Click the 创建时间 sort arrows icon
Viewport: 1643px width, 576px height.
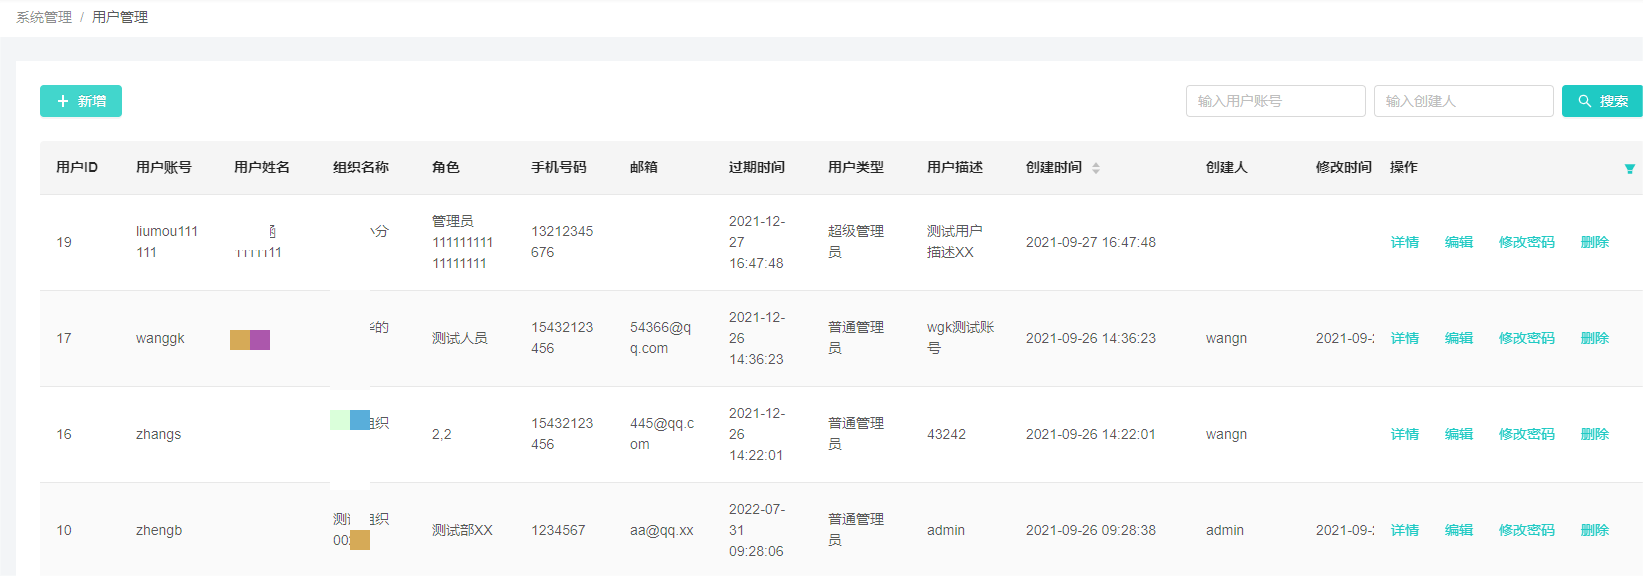click(x=1096, y=168)
